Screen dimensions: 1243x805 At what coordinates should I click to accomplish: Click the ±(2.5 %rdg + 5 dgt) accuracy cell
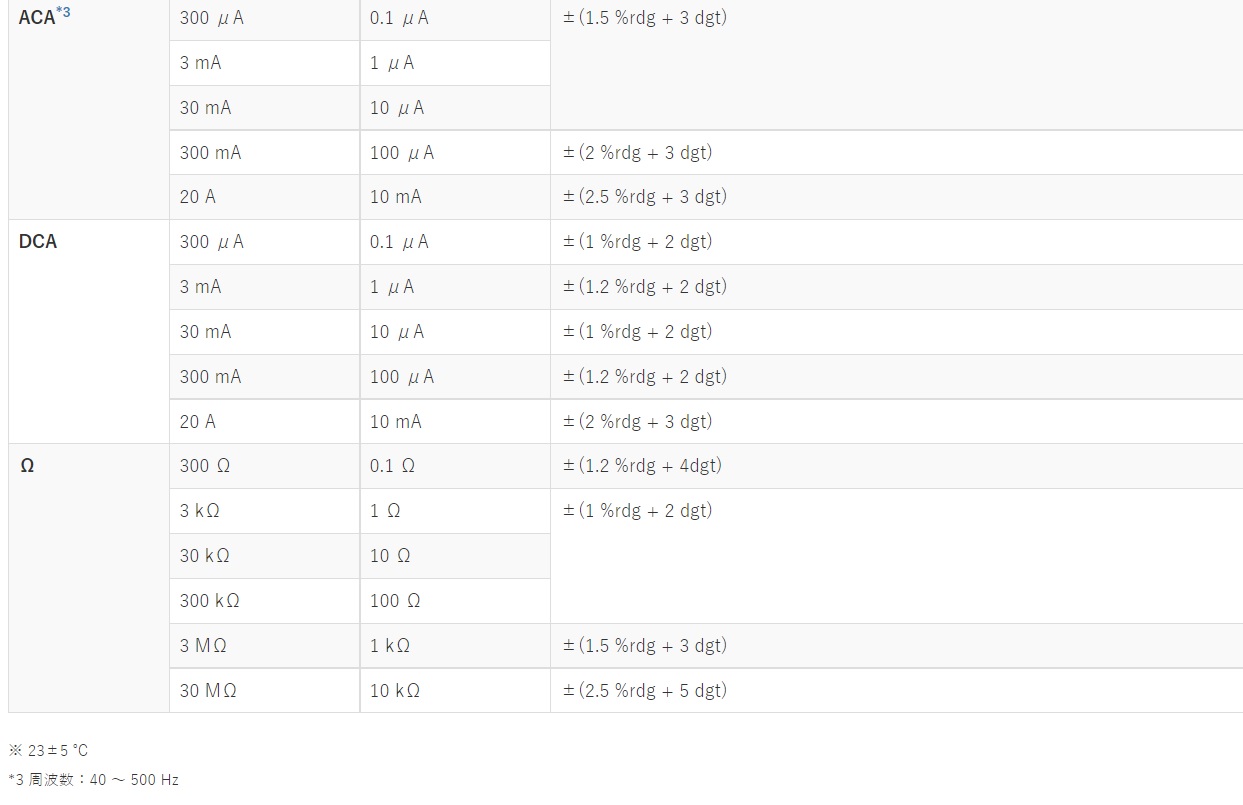pyautogui.click(x=897, y=690)
